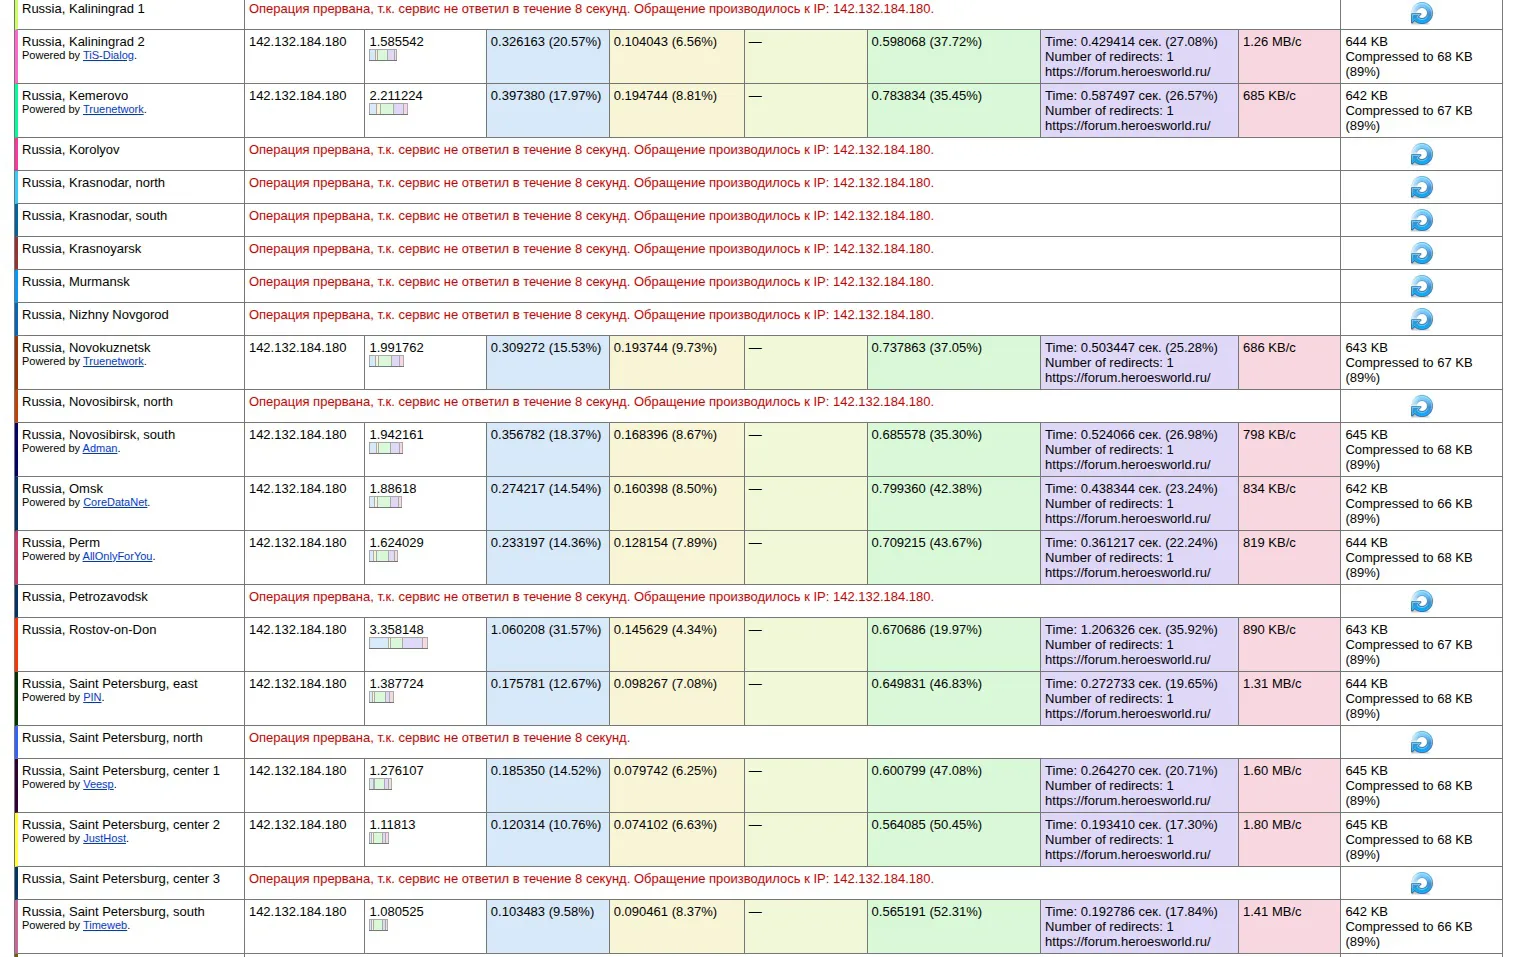Refresh the Krasnodar, south check
The width and height of the screenshot is (1513, 957).
(x=1421, y=220)
